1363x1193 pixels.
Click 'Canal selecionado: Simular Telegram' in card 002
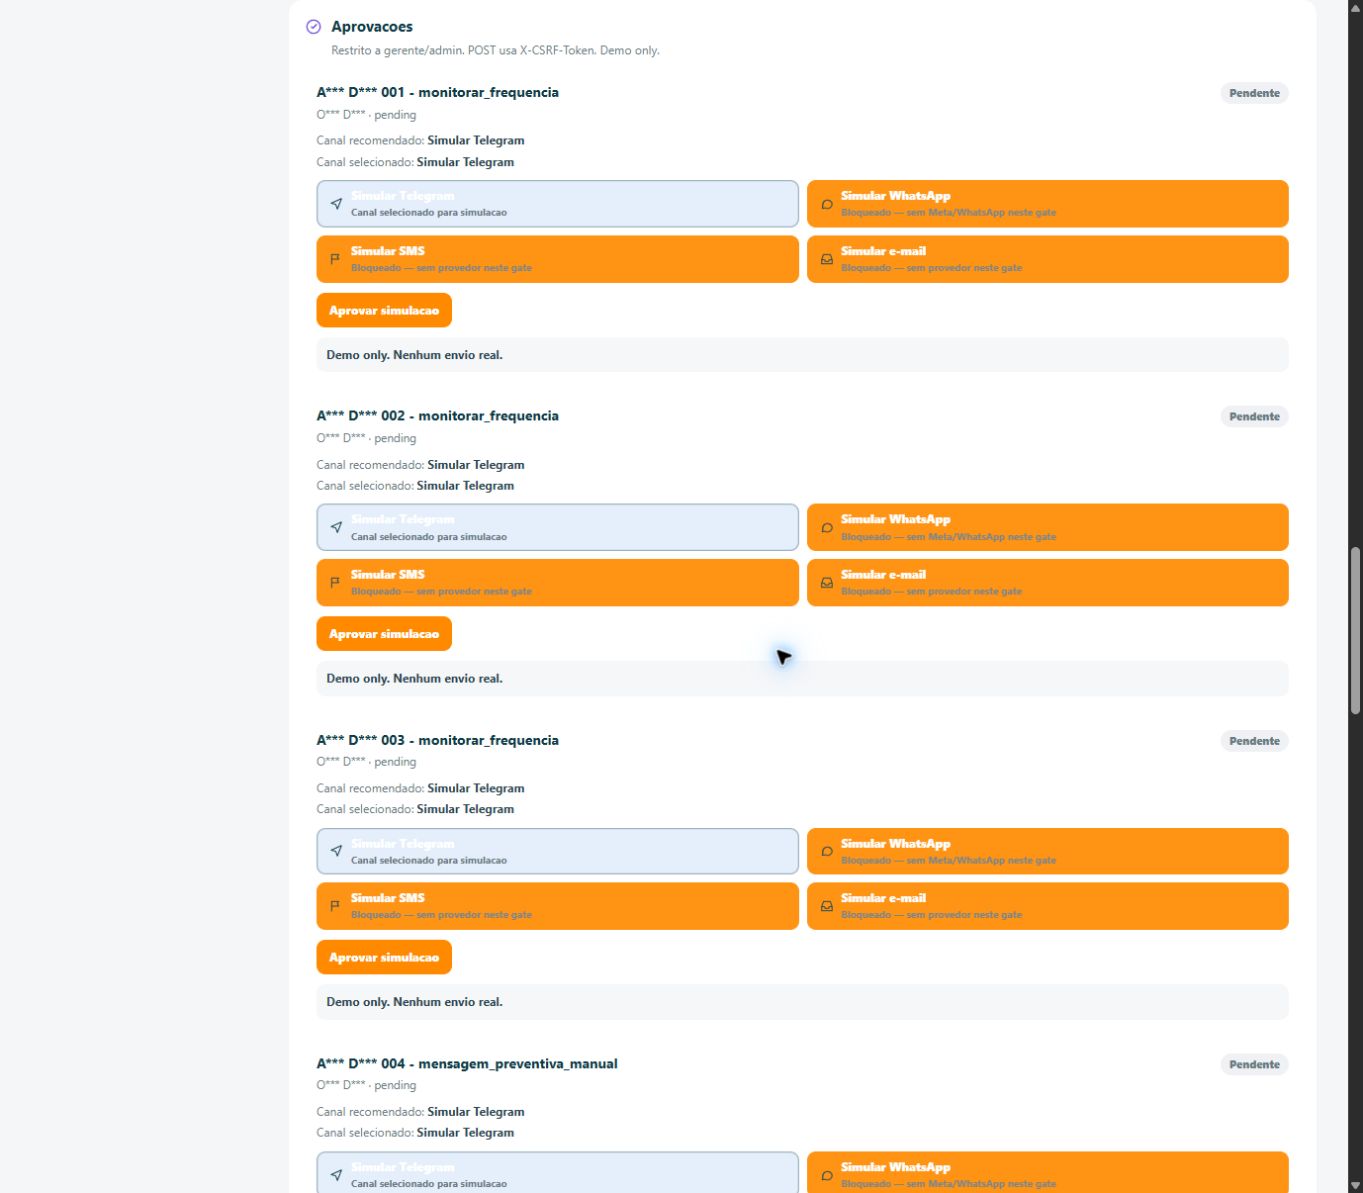click(x=415, y=486)
